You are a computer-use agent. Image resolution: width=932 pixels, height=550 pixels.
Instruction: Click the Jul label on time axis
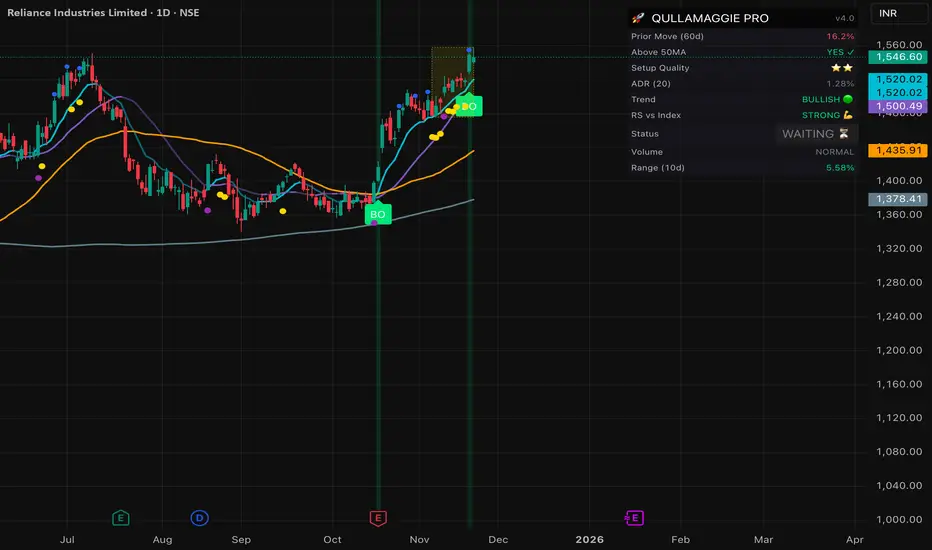[67, 540]
